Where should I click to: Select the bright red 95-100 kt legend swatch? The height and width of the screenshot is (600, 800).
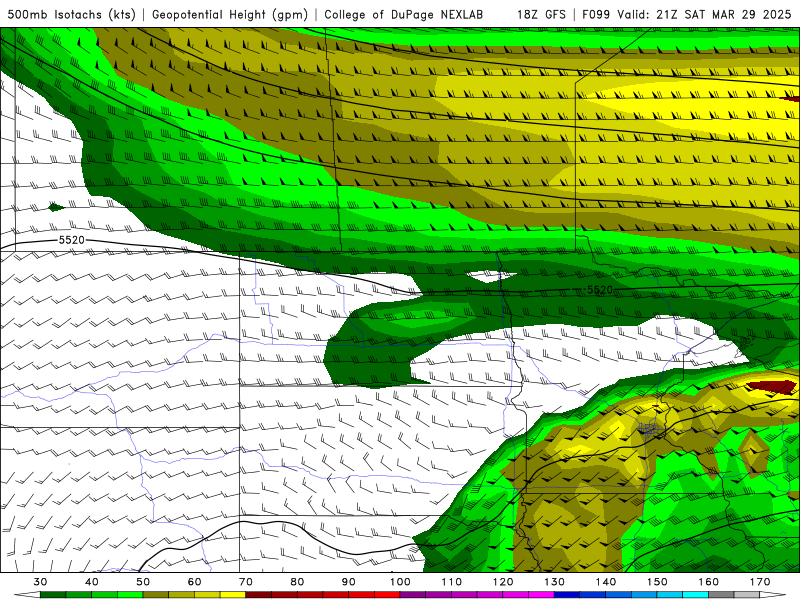tap(387, 595)
